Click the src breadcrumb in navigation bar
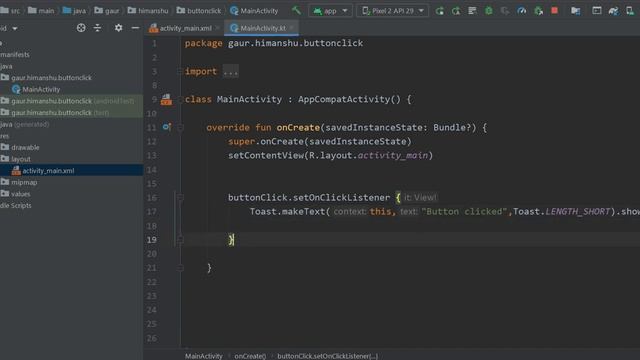Viewport: 640px width, 360px height. click(x=11, y=11)
